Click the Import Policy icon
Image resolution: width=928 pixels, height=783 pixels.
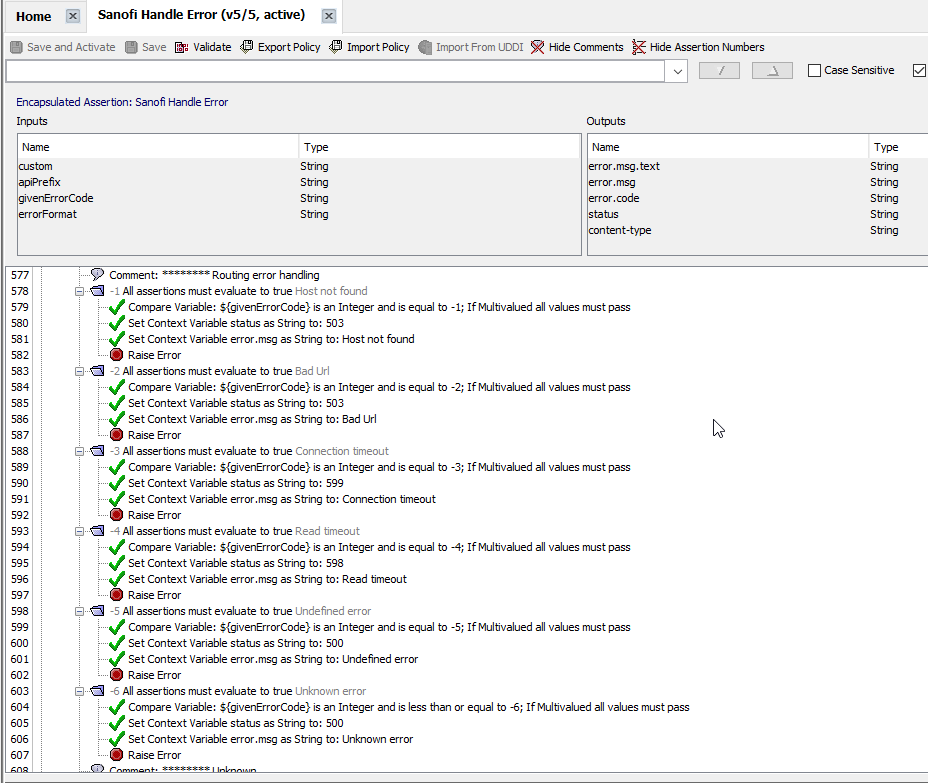tap(336, 47)
